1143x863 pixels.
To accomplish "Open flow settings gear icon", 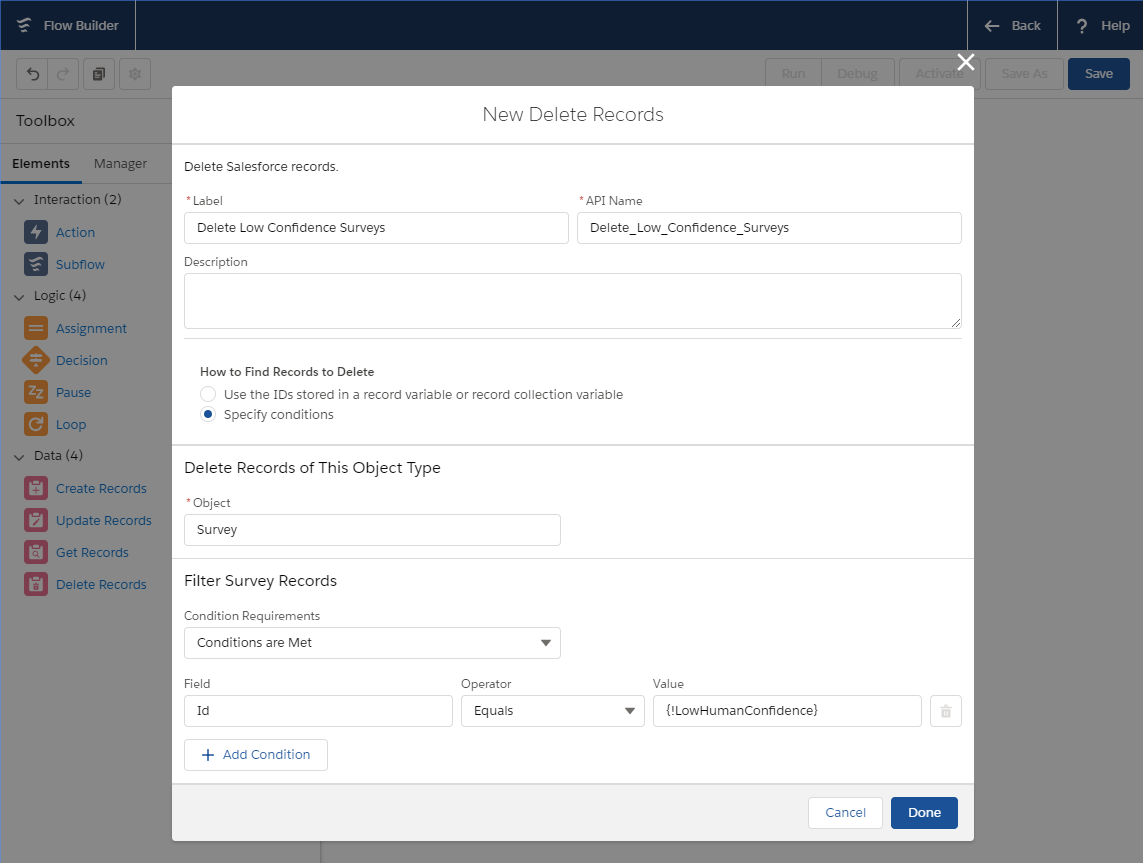I will click(135, 74).
